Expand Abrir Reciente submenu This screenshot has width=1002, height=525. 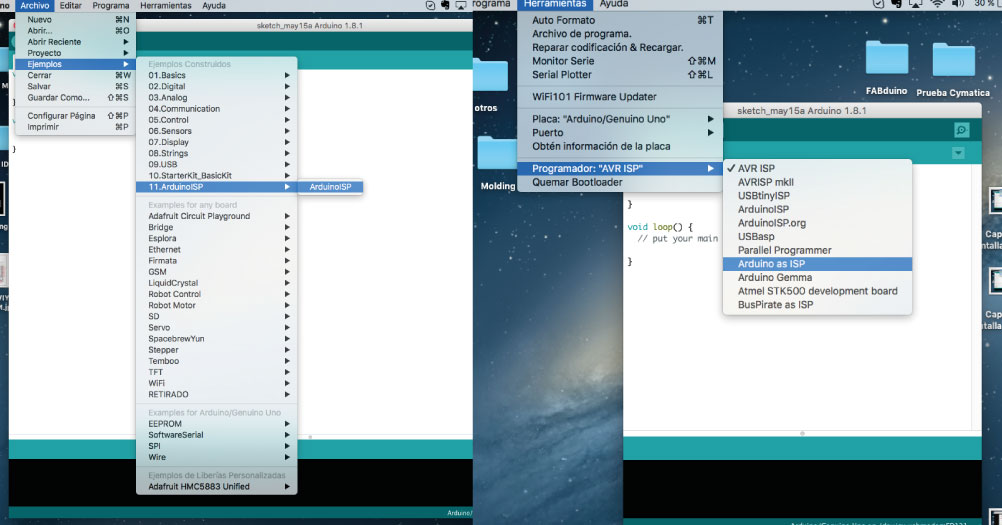(75, 42)
